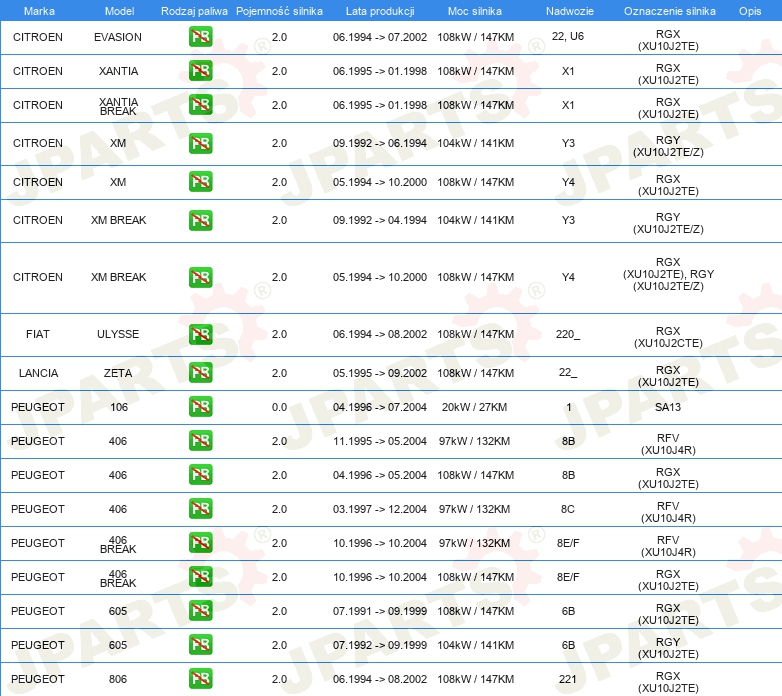This screenshot has height=696, width=782.
Task: Click the petrol icon in the Peugeot 806 row
Action: click(x=200, y=679)
